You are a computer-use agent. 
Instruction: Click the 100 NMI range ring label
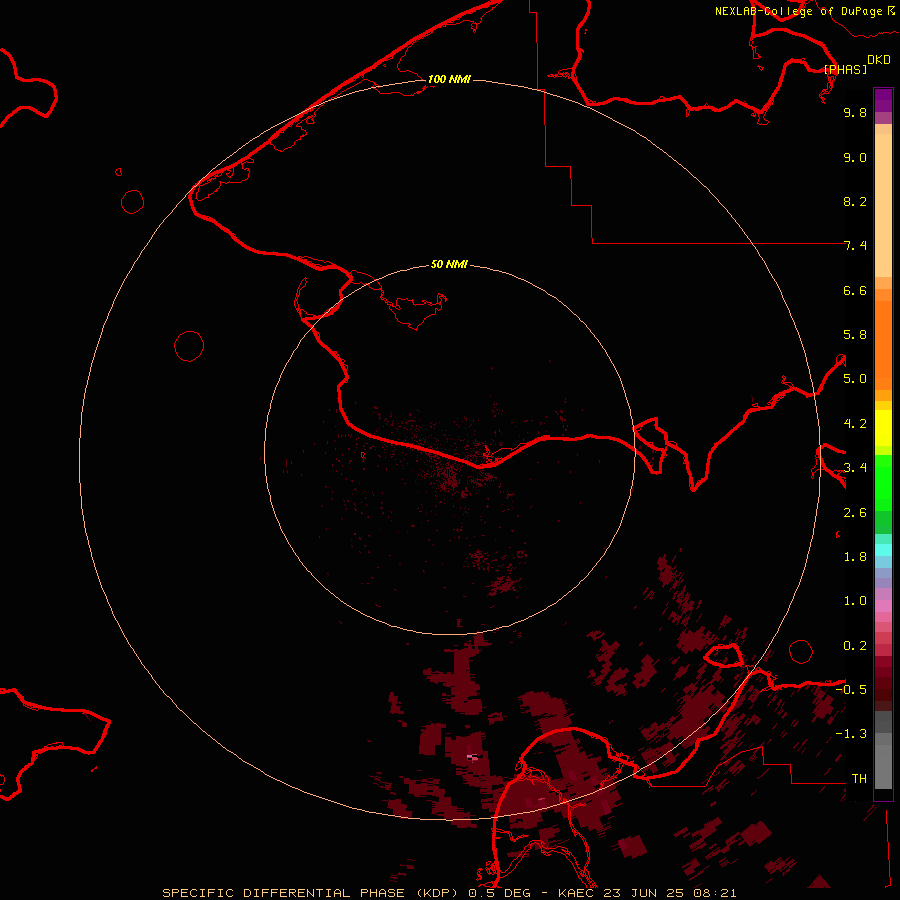(449, 79)
